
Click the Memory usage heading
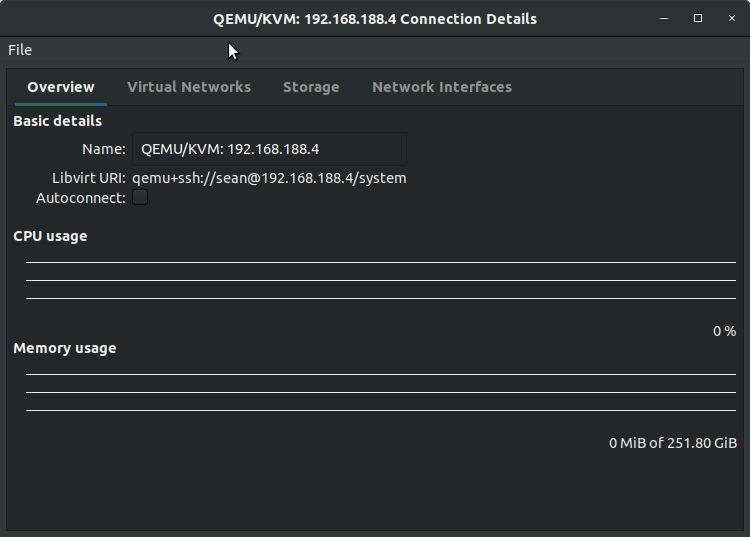(x=65, y=348)
